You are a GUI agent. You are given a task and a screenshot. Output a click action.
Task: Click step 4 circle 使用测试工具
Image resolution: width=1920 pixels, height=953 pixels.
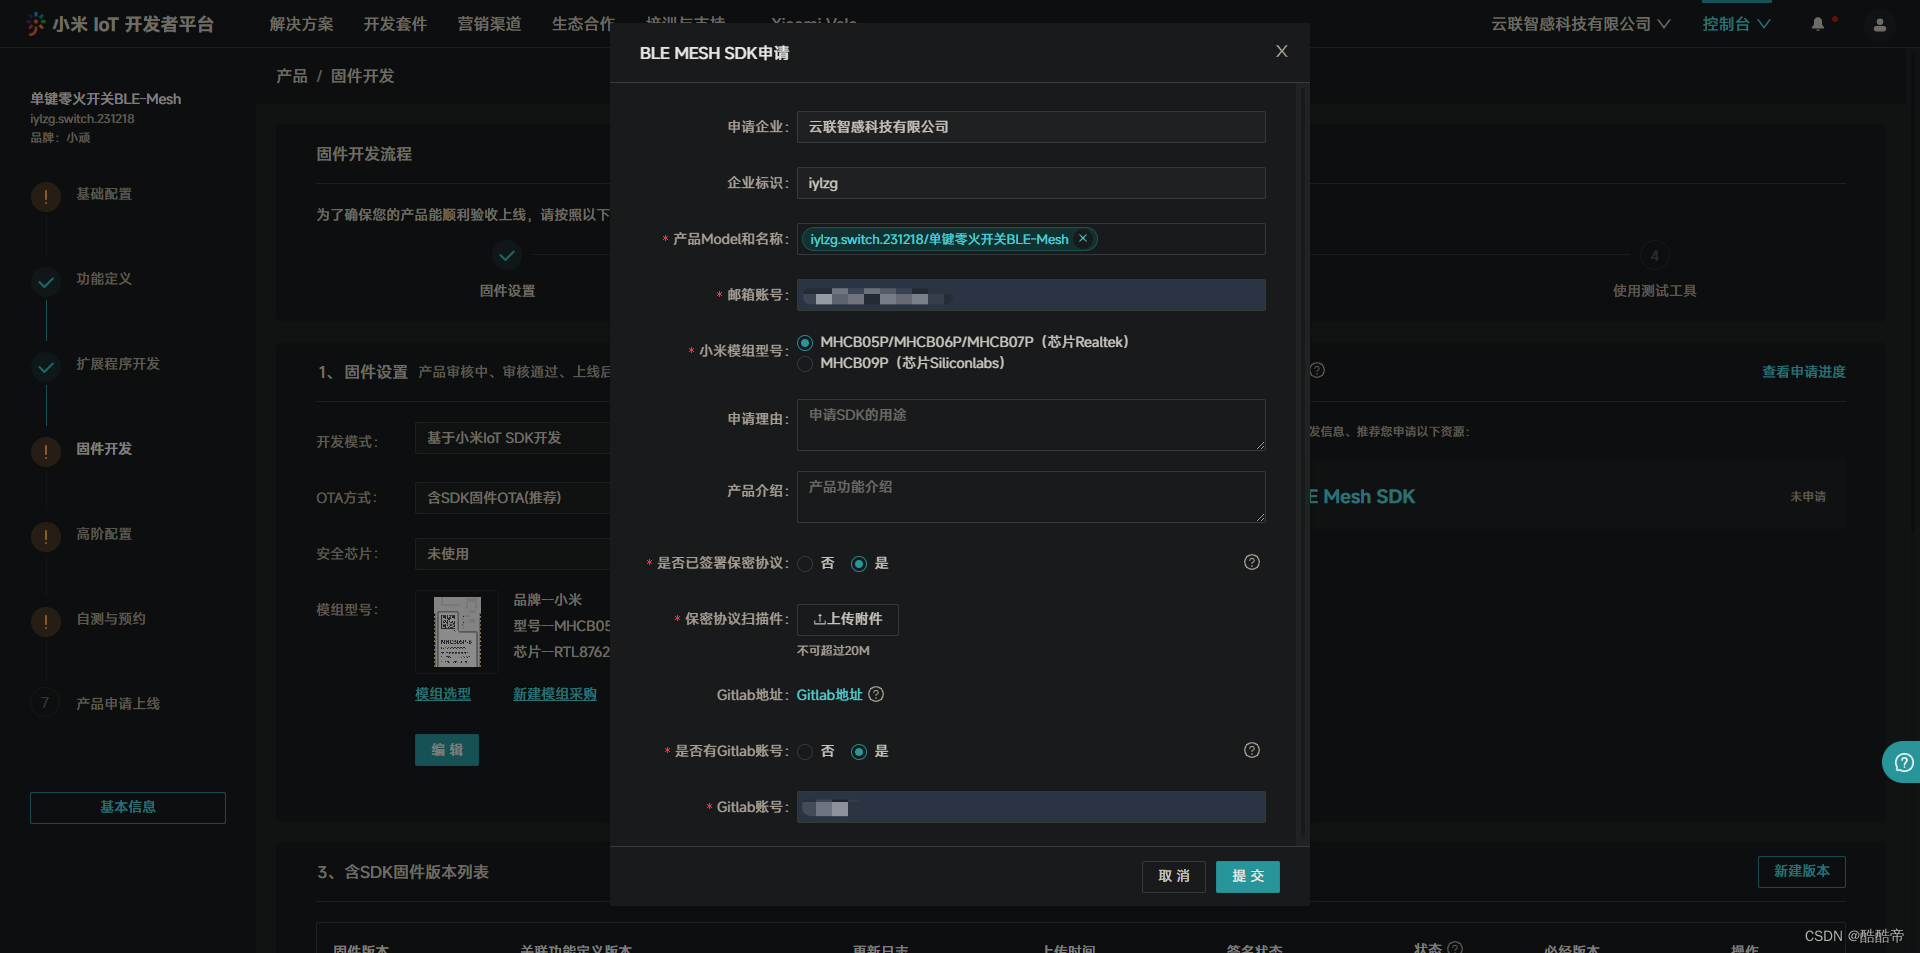coord(1654,256)
